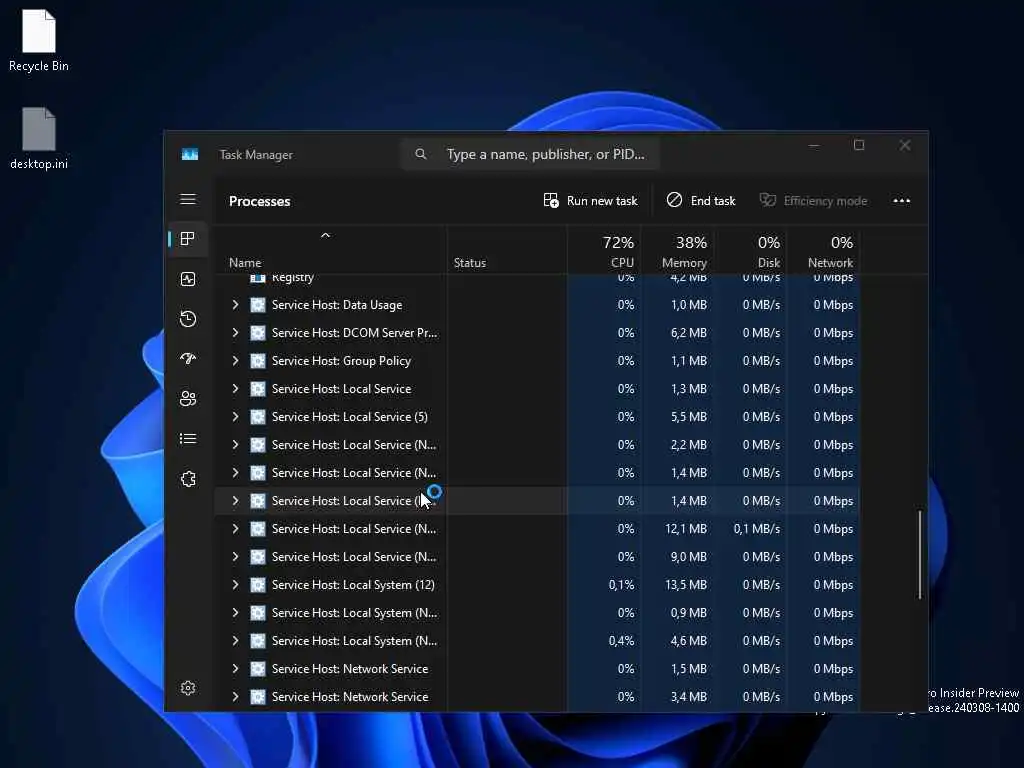This screenshot has width=1024, height=768.
Task: Click the Run new task button
Action: pyautogui.click(x=590, y=200)
